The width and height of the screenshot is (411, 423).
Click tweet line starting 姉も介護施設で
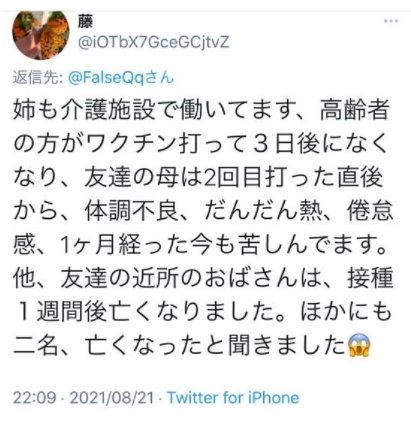201,110
